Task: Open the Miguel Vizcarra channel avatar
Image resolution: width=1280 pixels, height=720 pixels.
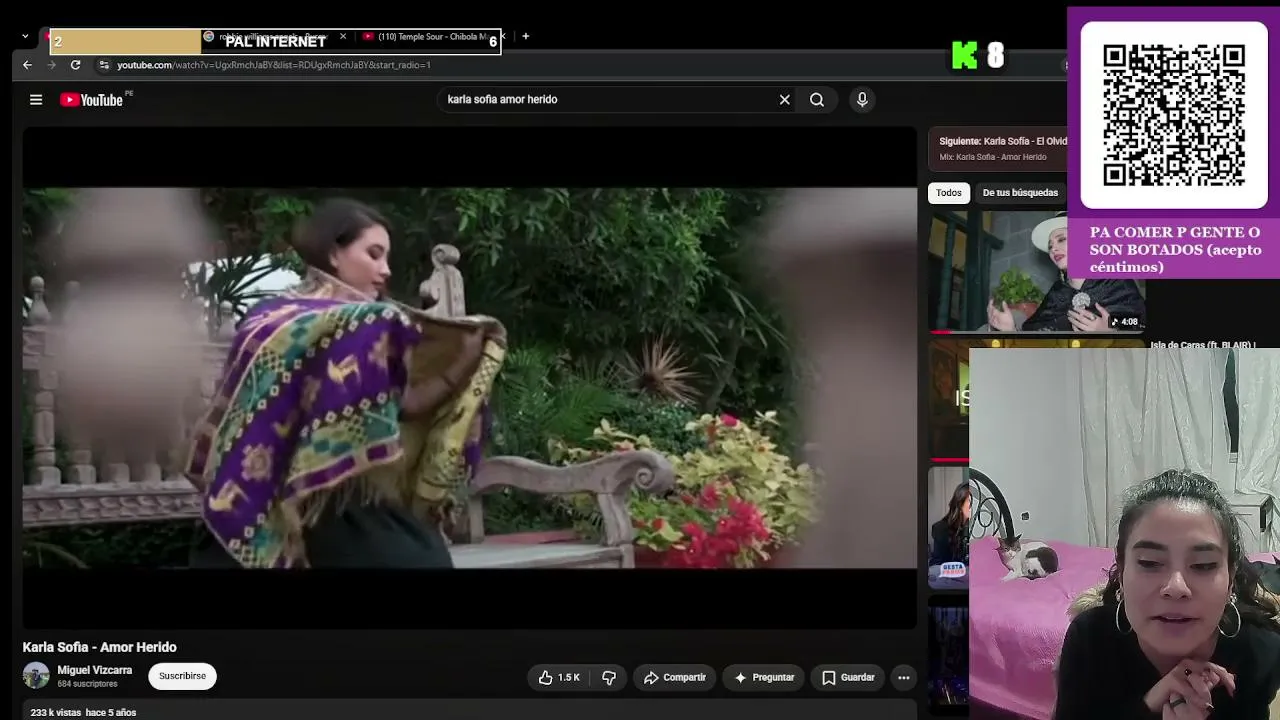Action: tap(36, 676)
